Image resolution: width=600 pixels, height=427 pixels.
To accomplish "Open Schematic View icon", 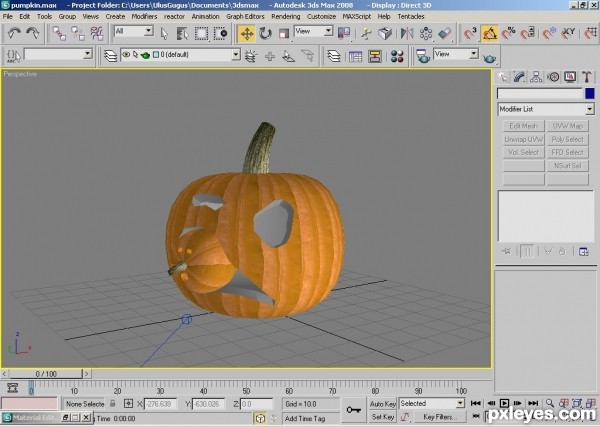I will click(374, 56).
